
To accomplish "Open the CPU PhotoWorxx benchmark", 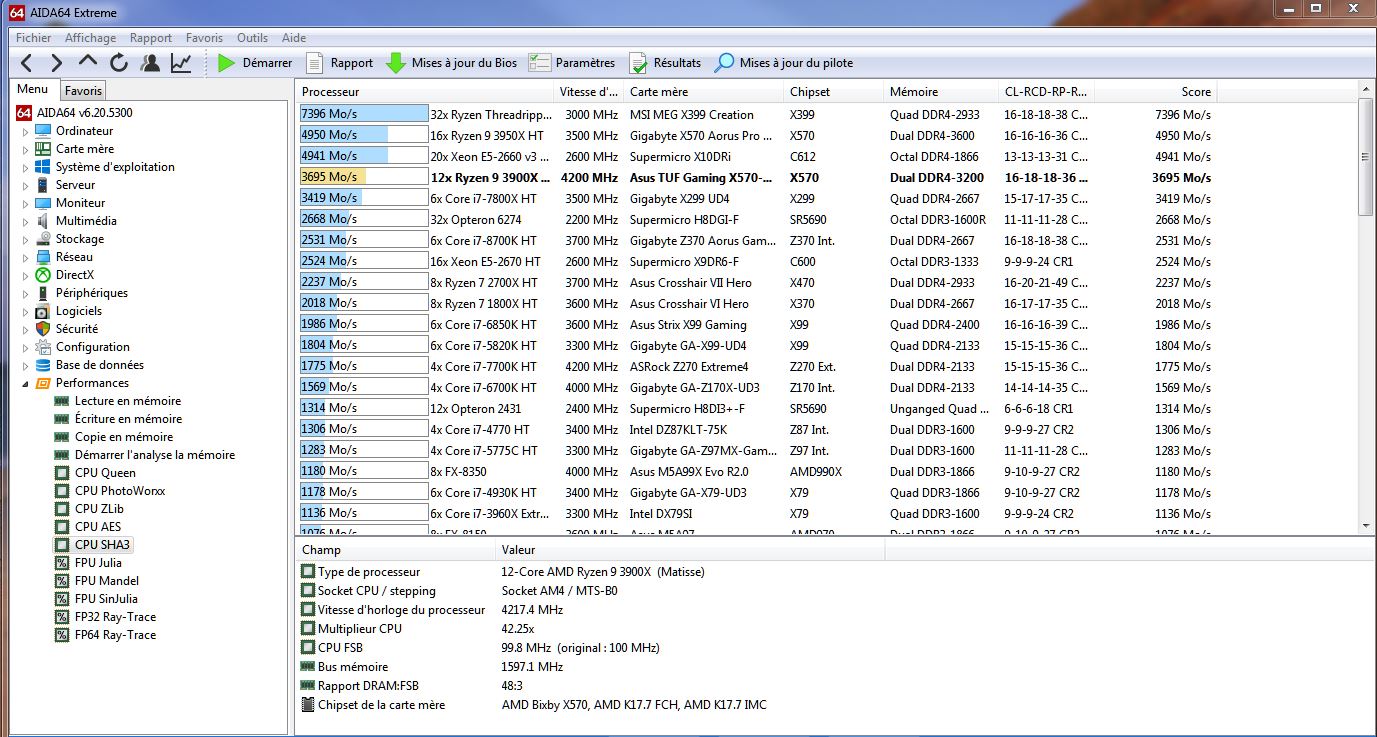I will 120,491.
